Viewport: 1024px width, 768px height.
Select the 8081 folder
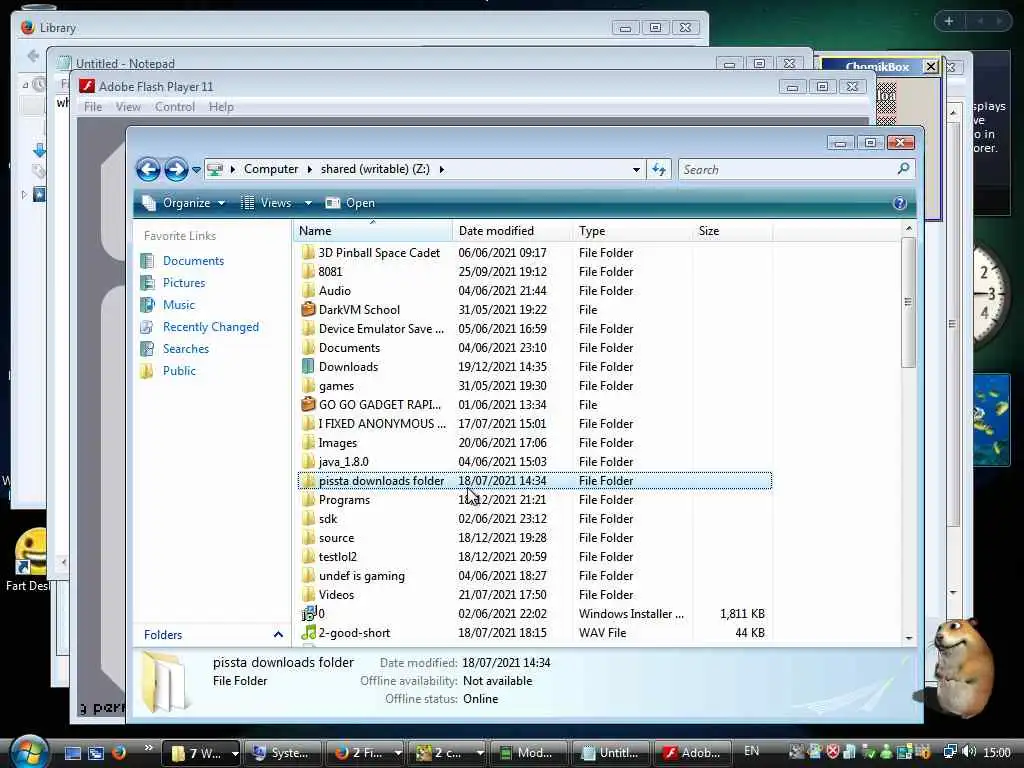click(330, 272)
